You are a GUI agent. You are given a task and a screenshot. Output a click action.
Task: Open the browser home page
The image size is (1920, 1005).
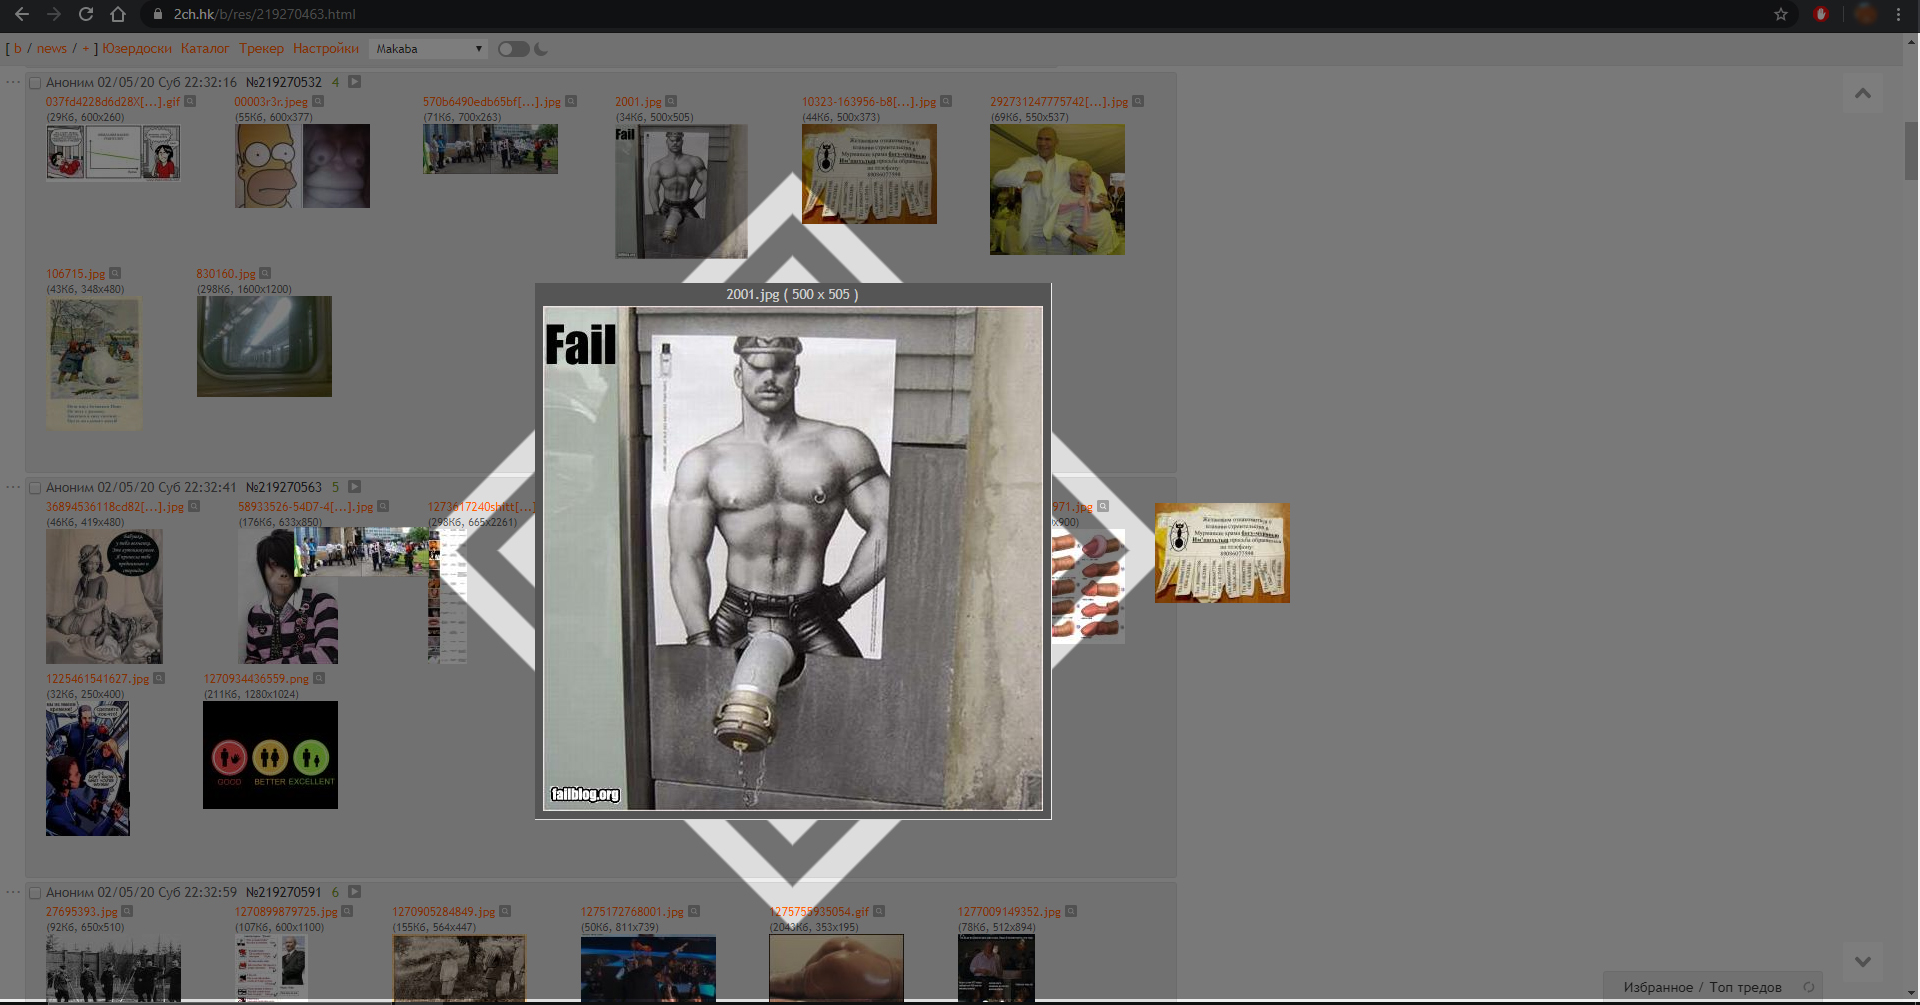click(x=118, y=14)
